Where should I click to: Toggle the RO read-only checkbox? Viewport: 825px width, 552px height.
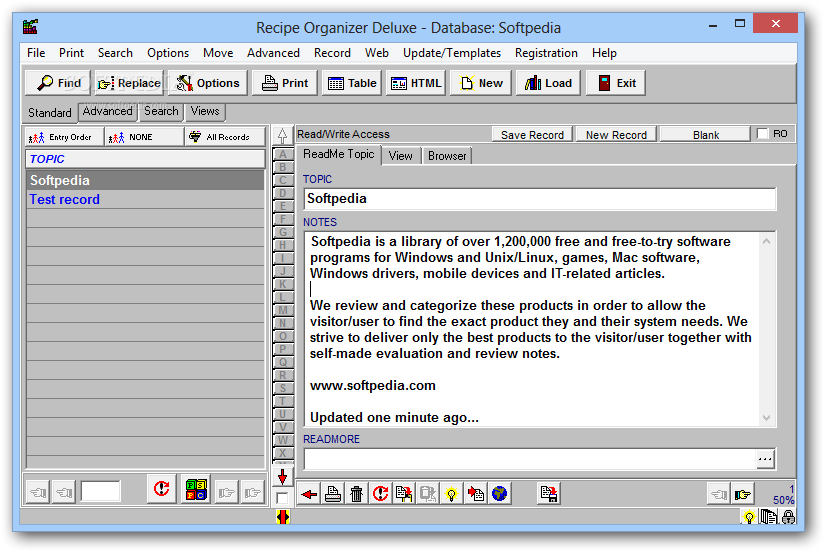[762, 134]
